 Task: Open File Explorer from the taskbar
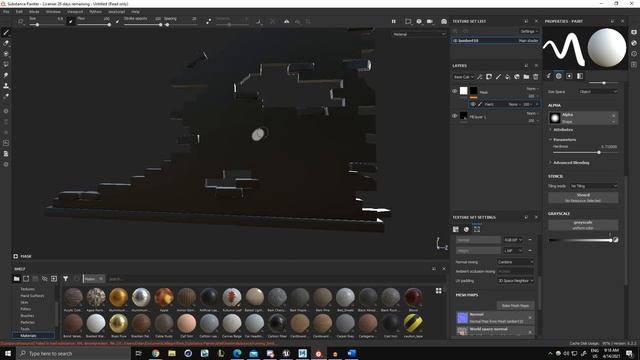click(x=172, y=353)
